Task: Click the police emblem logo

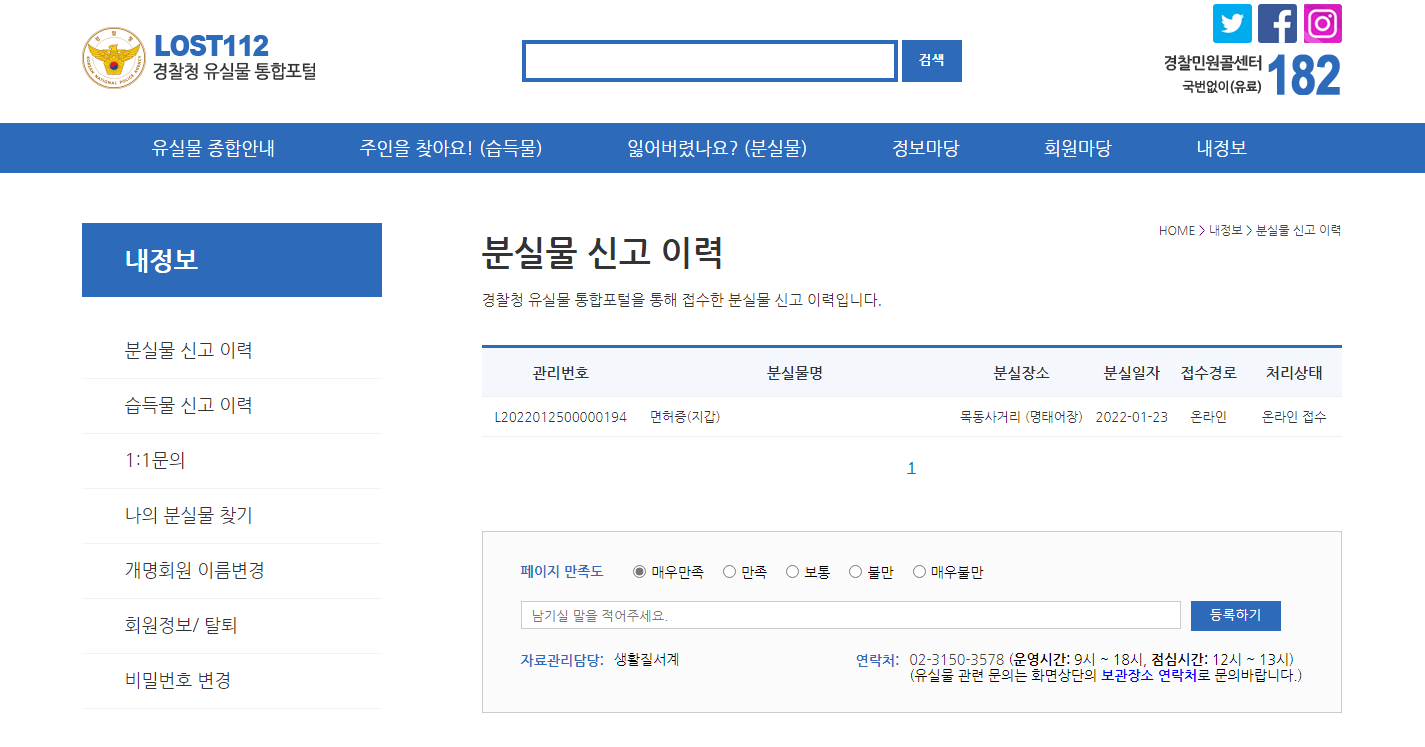Action: click(114, 58)
